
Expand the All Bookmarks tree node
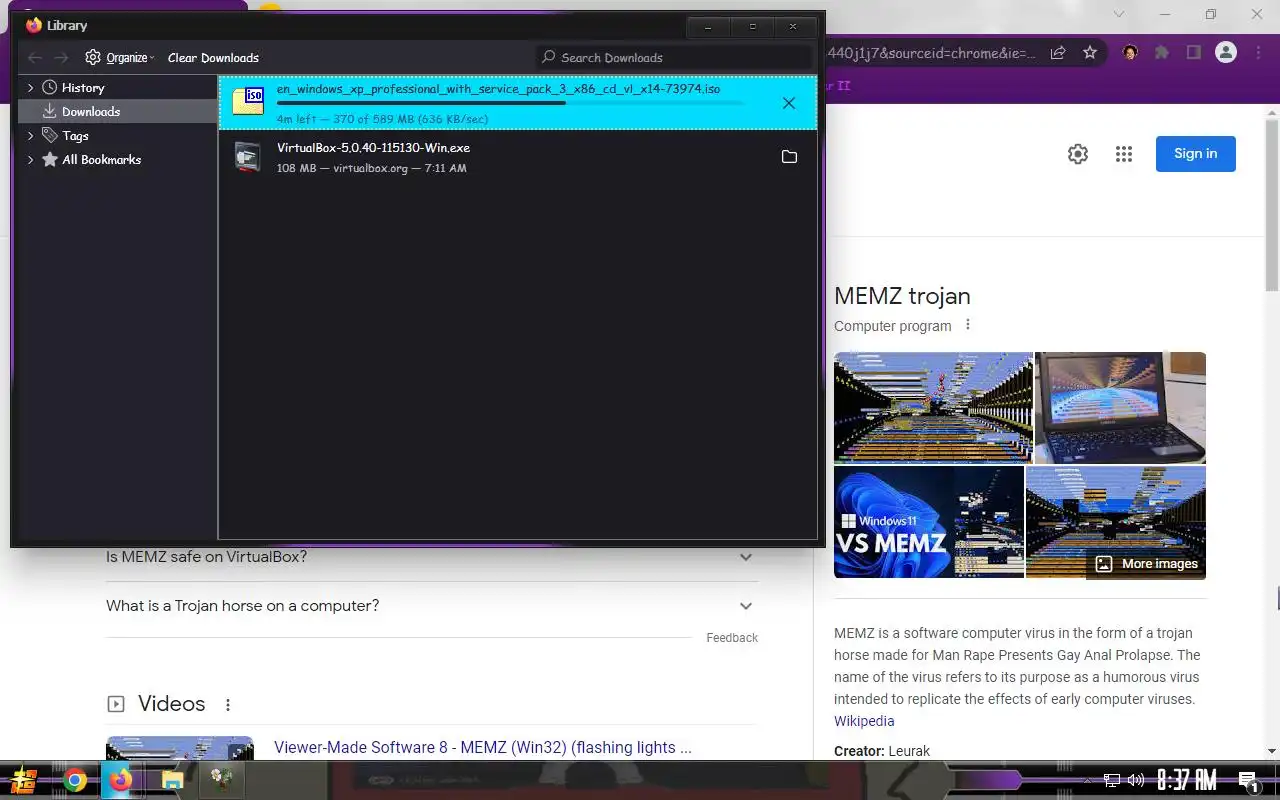31,160
